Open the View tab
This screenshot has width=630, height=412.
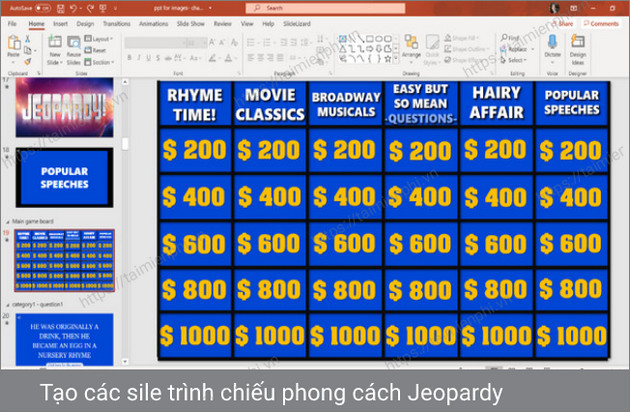click(247, 24)
